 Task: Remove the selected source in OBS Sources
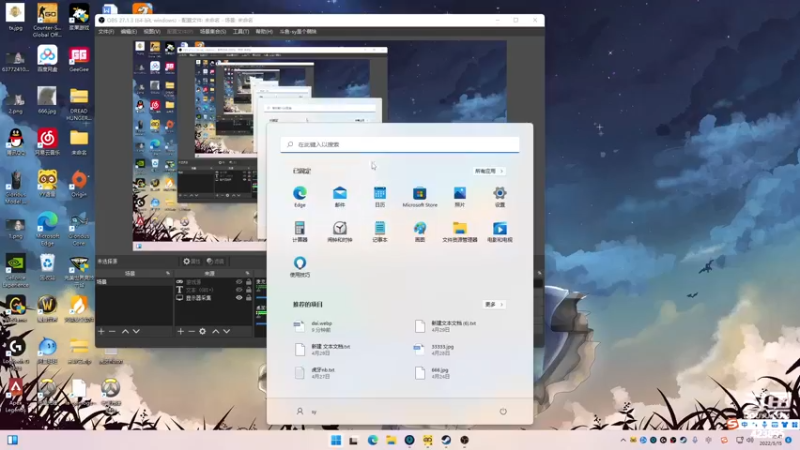[191, 332]
